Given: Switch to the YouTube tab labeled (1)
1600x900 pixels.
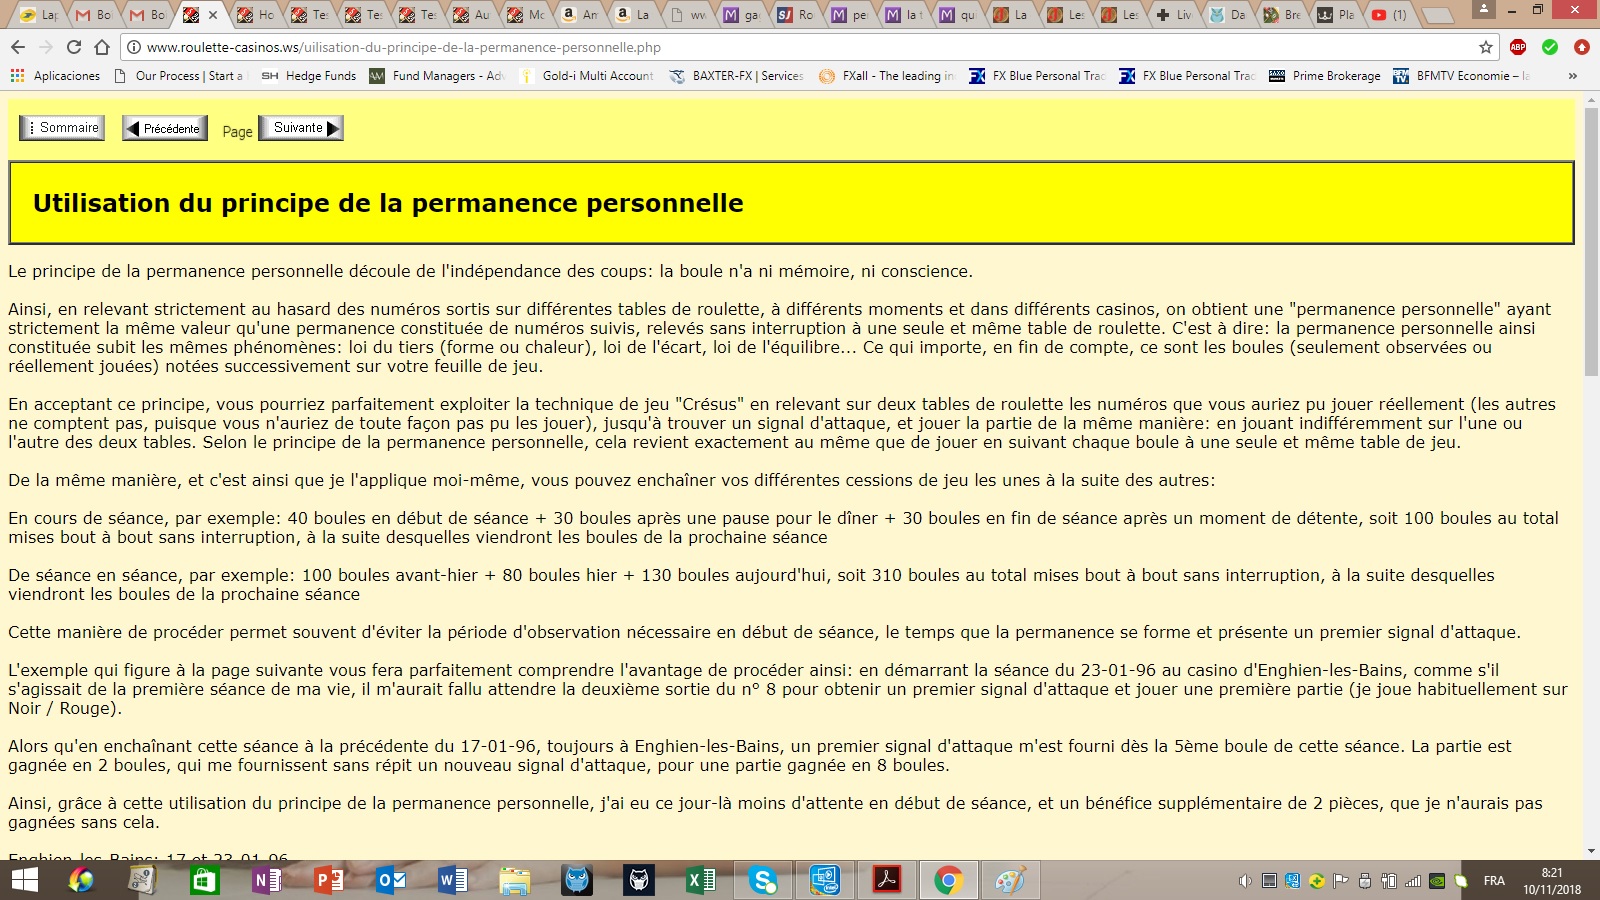Looking at the screenshot, I should pos(1390,15).
